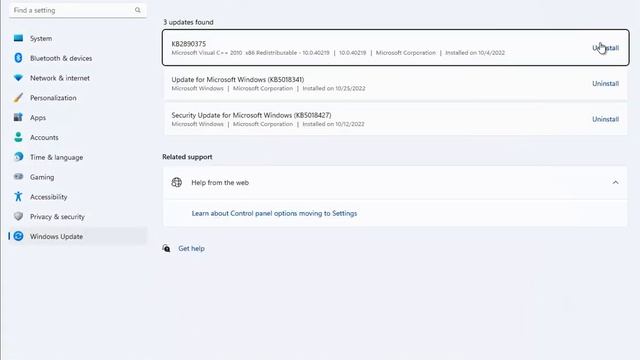Click the Get help headset icon
The height and width of the screenshot is (360, 640).
166,248
